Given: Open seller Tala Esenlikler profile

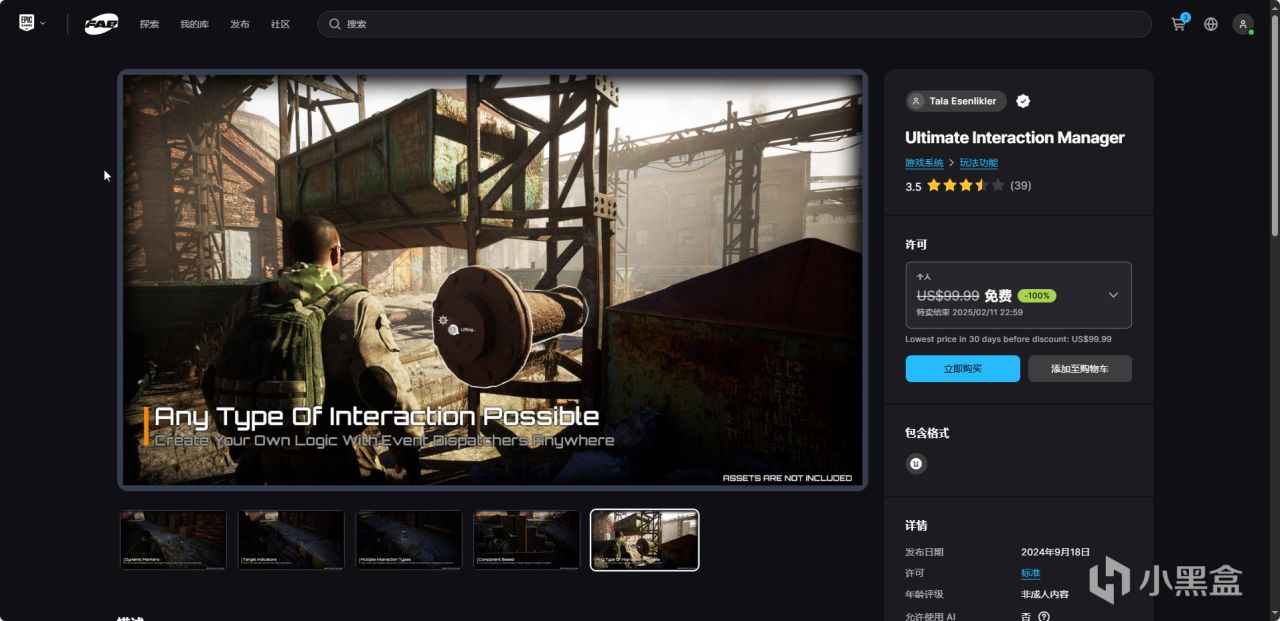Looking at the screenshot, I should [x=956, y=101].
